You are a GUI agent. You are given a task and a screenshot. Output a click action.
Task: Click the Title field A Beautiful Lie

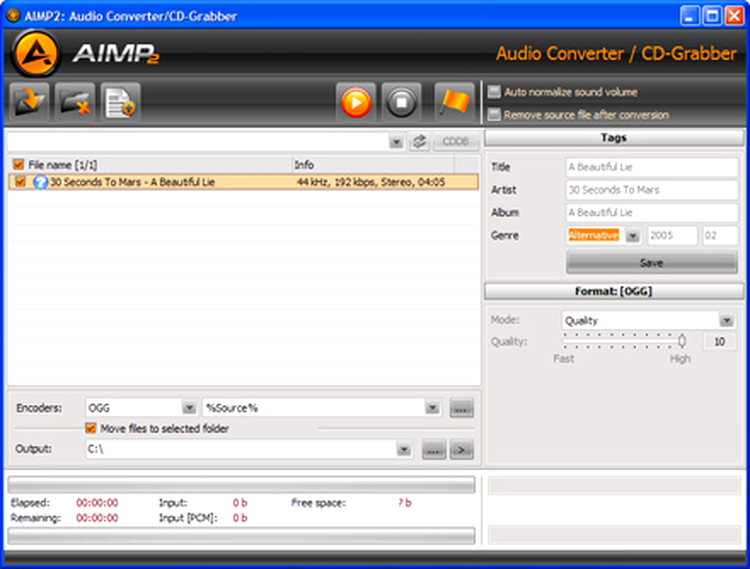tap(652, 167)
